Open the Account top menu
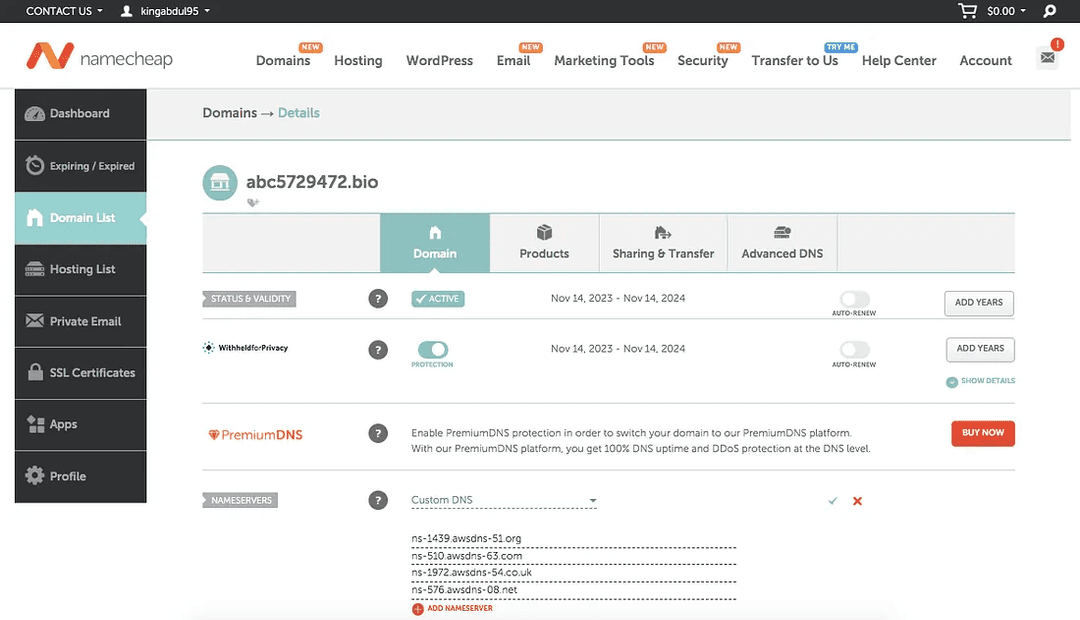Viewport: 1080px width, 620px height. tap(986, 61)
